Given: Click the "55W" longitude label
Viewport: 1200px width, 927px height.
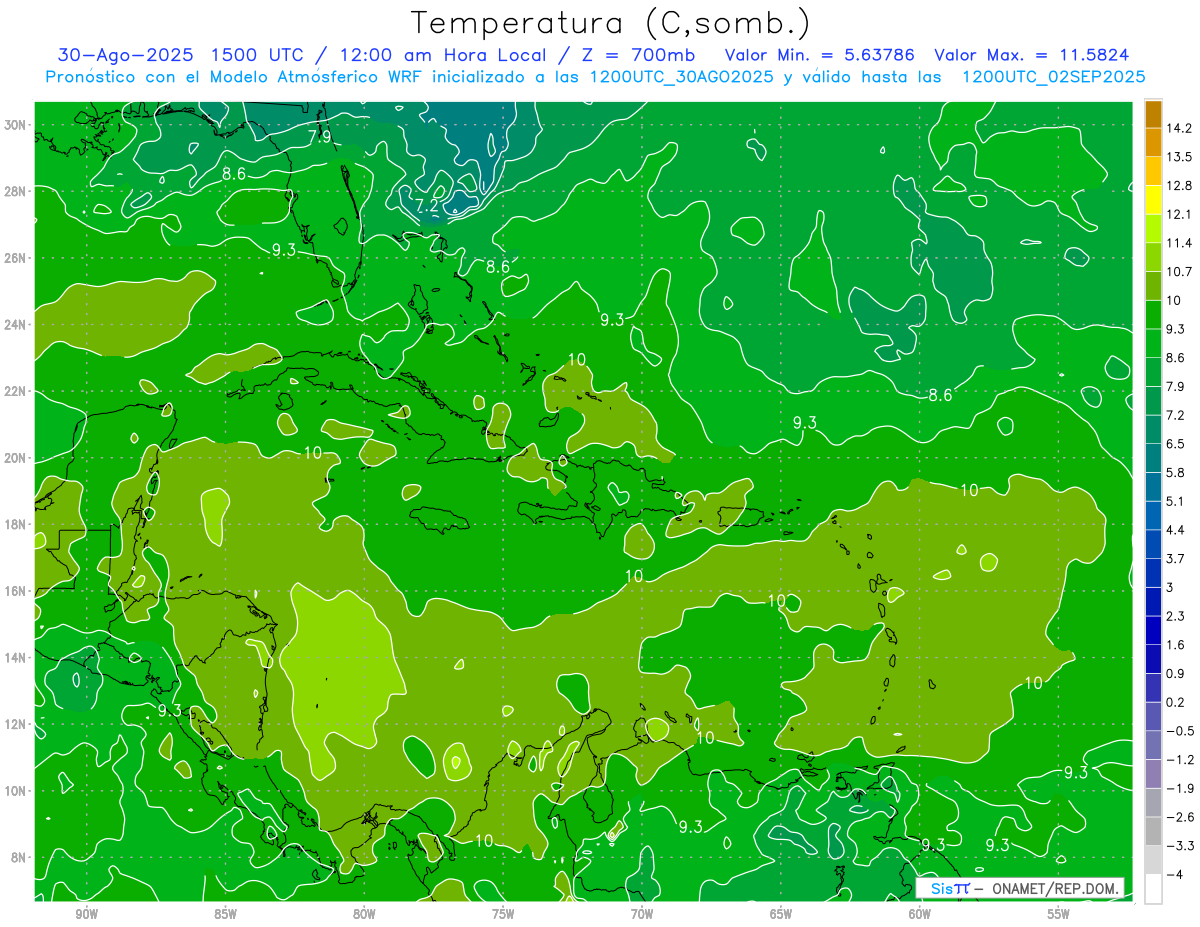Looking at the screenshot, I should tap(1059, 914).
